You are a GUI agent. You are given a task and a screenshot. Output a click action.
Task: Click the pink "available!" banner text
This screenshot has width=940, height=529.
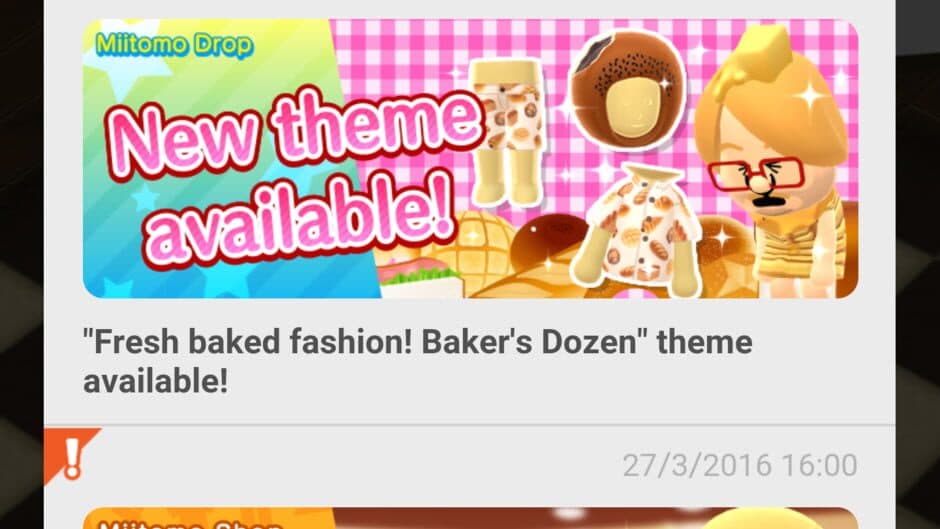(299, 218)
